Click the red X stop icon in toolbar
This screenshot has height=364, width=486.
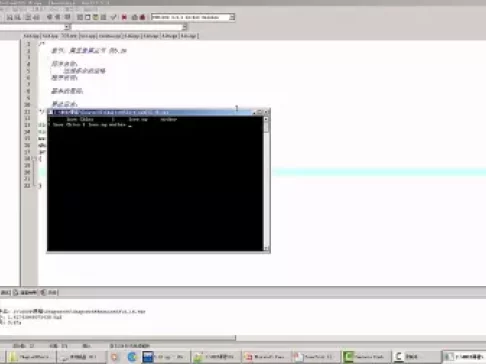coord(124,17)
